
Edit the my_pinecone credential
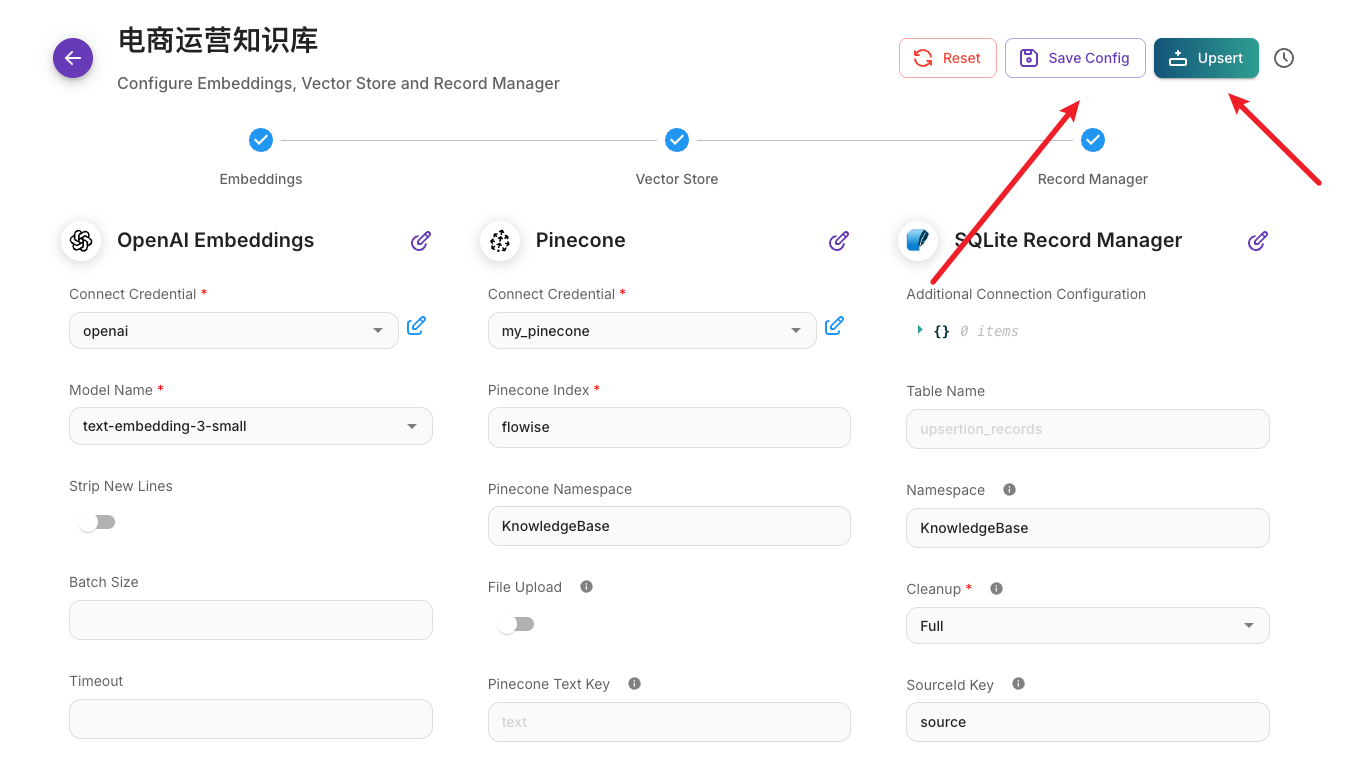[835, 326]
